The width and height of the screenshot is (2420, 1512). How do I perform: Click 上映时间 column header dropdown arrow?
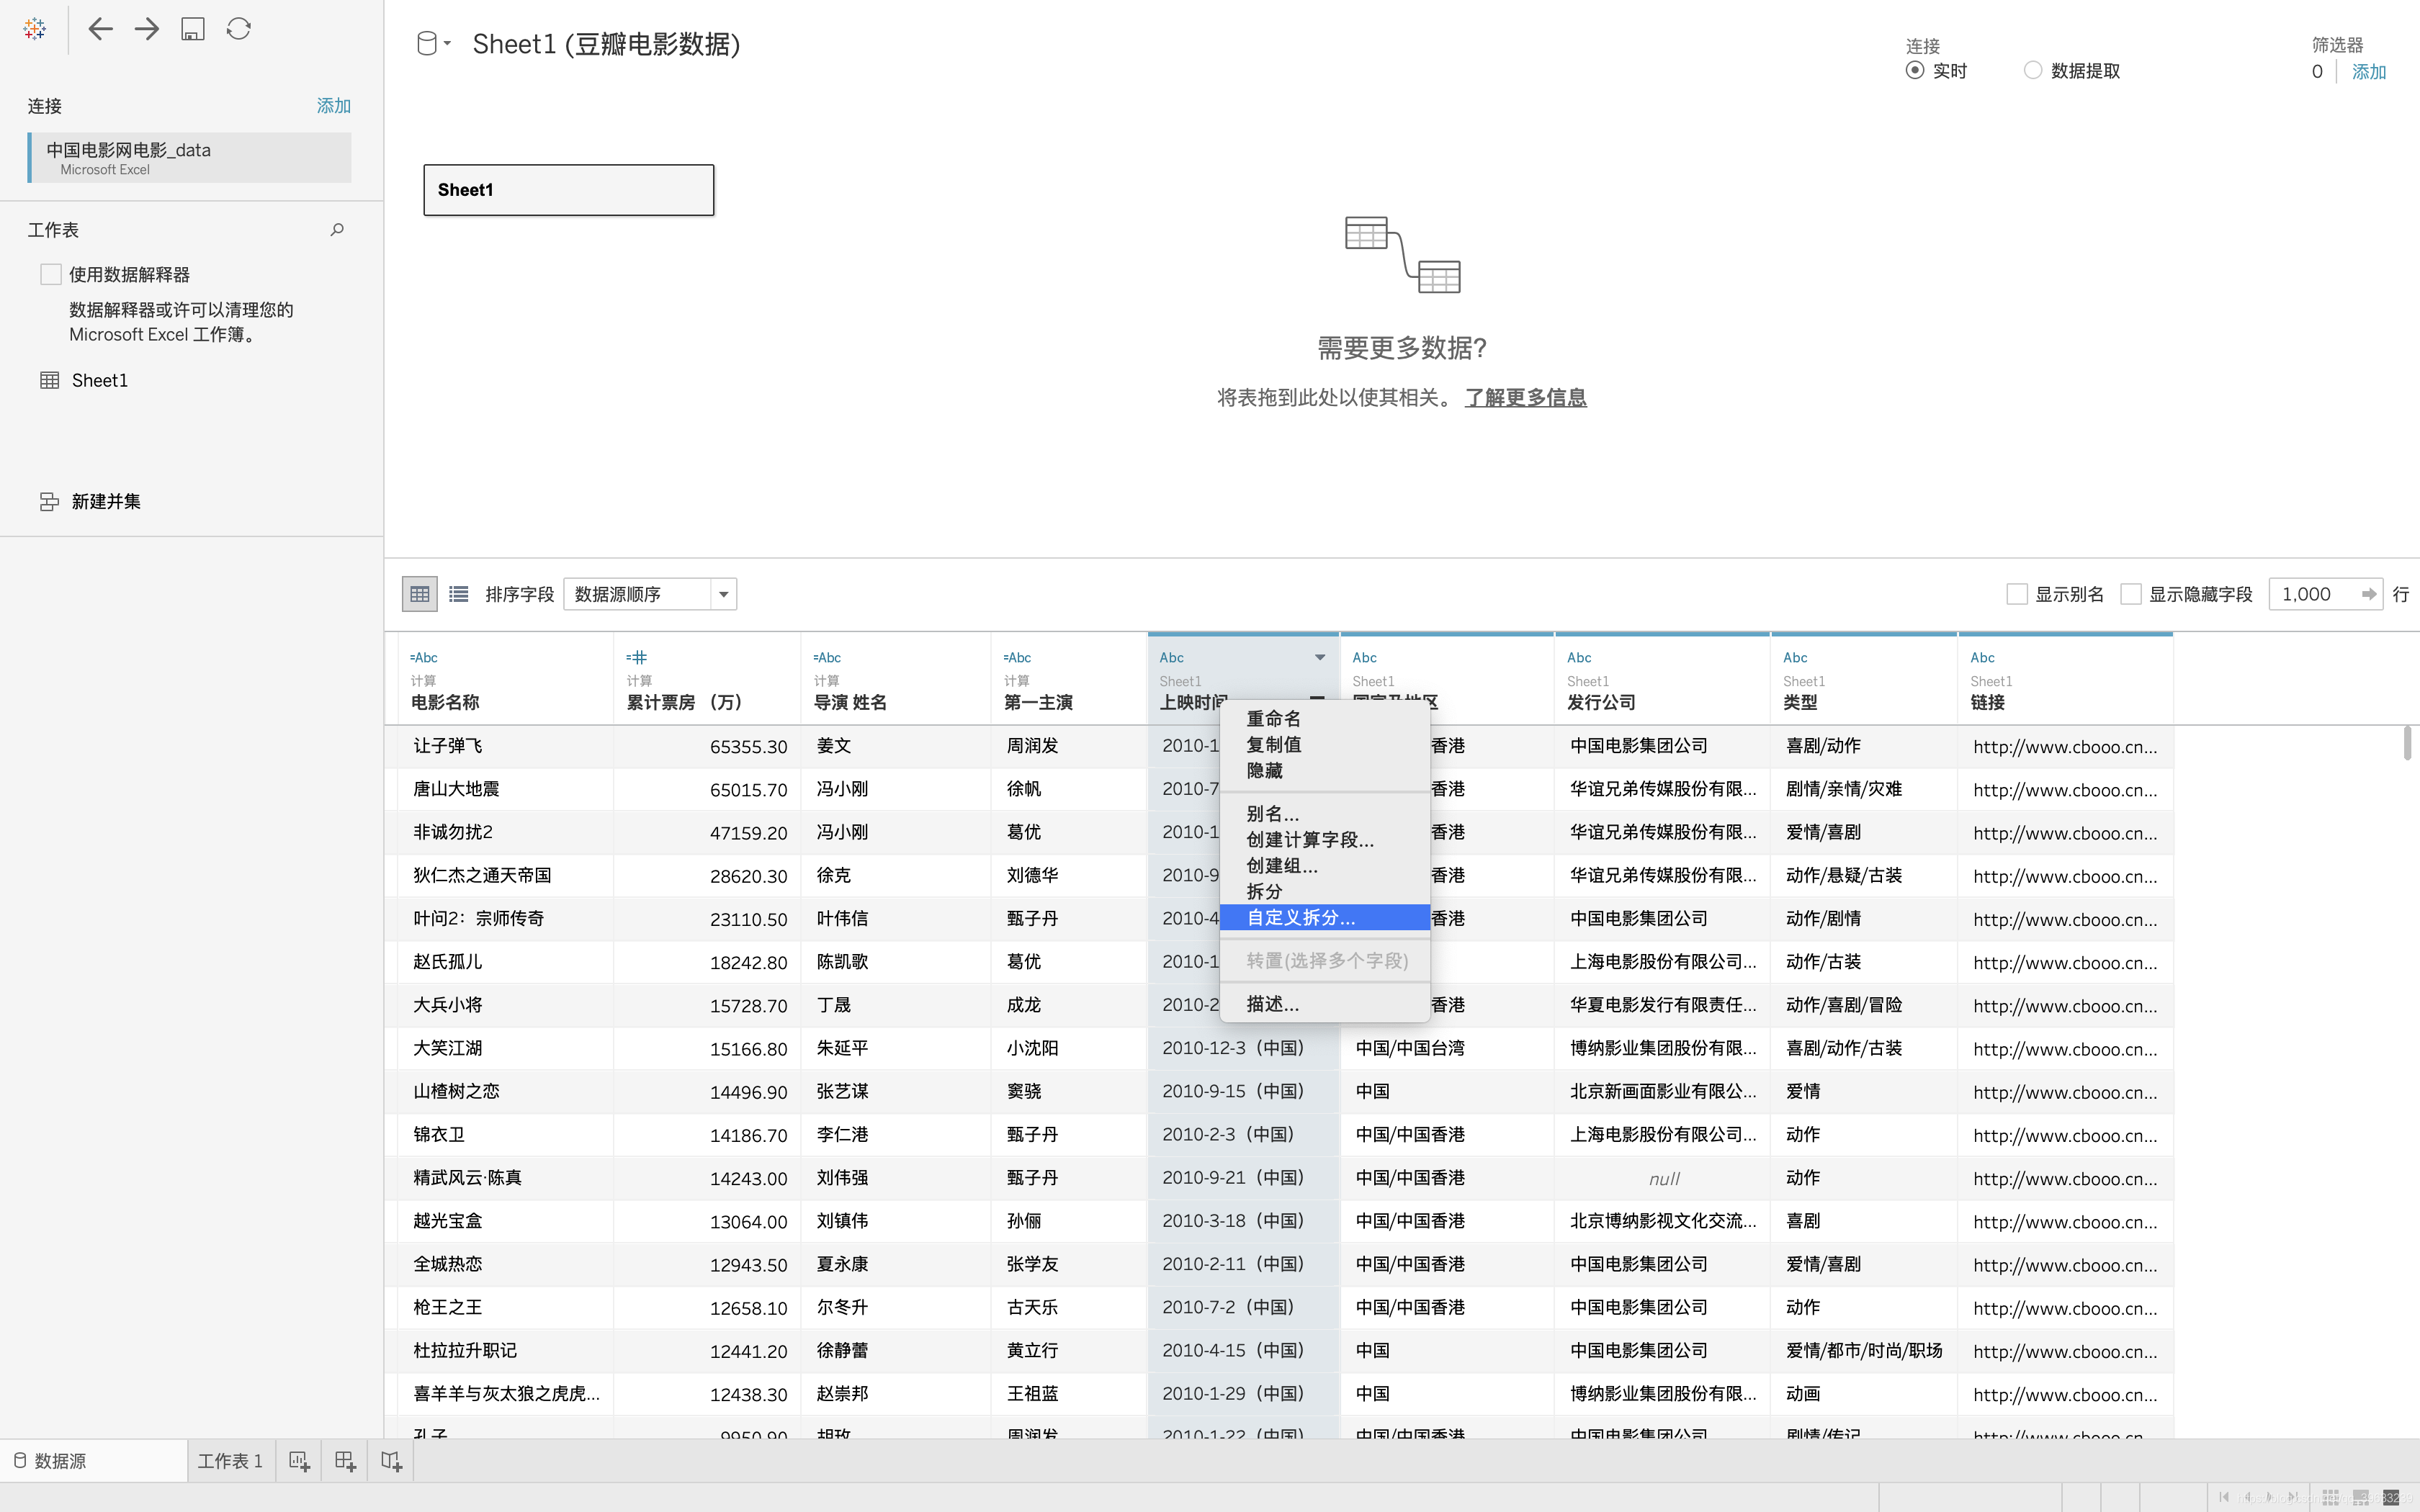pyautogui.click(x=1319, y=657)
